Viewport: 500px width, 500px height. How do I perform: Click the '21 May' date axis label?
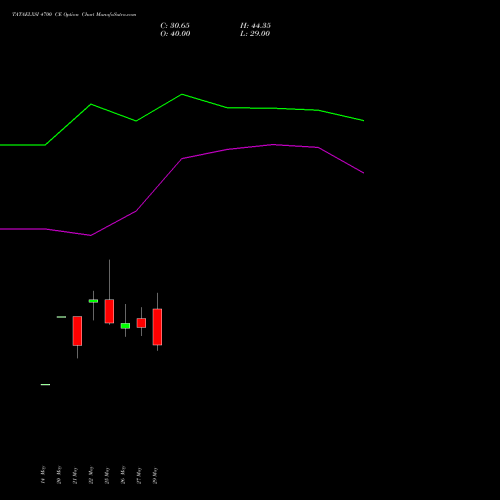(75, 475)
